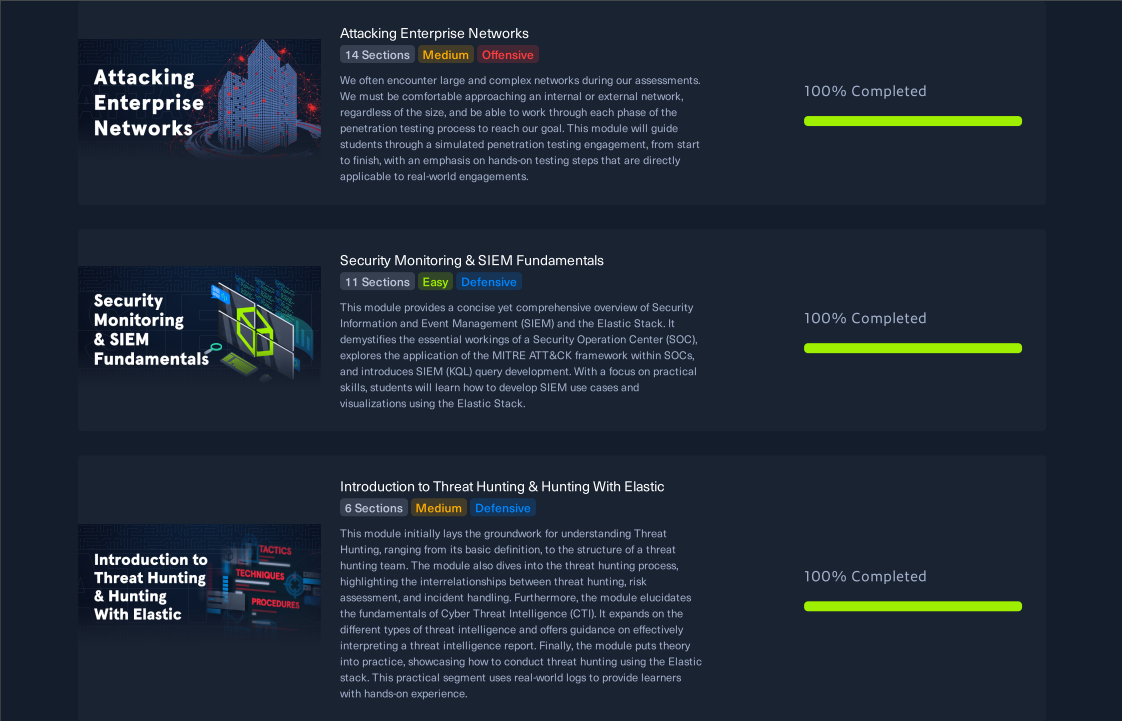Click 100% Completed label of Threat Hunting
Viewport: 1122px width, 721px height.
tap(864, 577)
